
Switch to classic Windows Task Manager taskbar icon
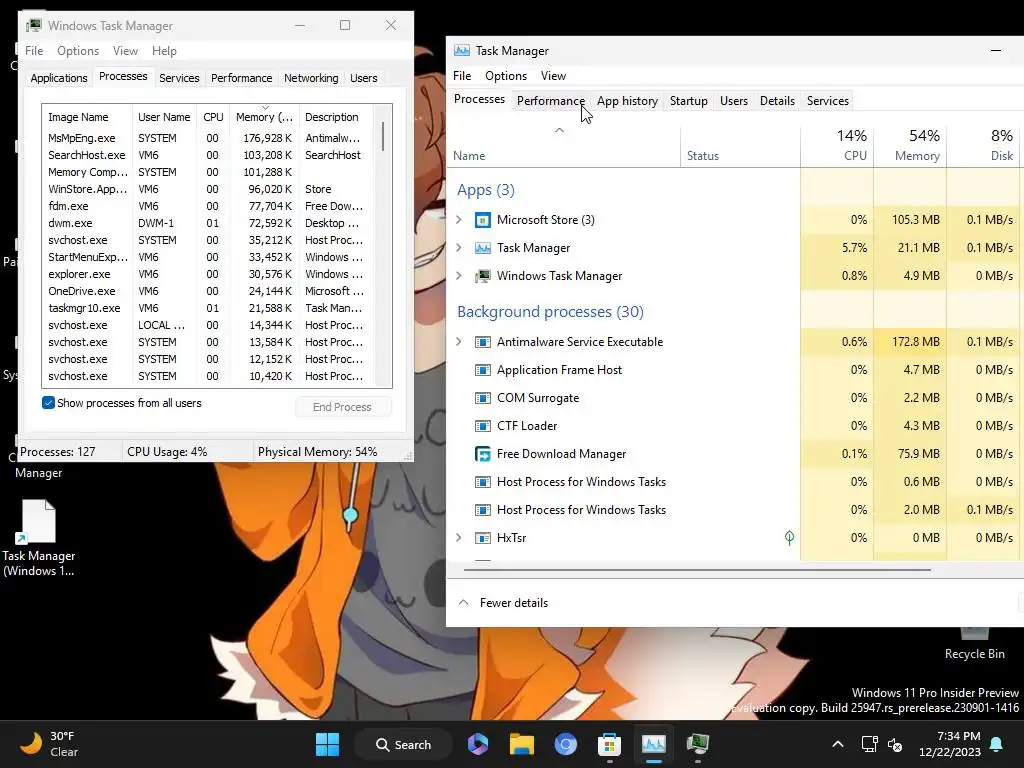point(697,744)
